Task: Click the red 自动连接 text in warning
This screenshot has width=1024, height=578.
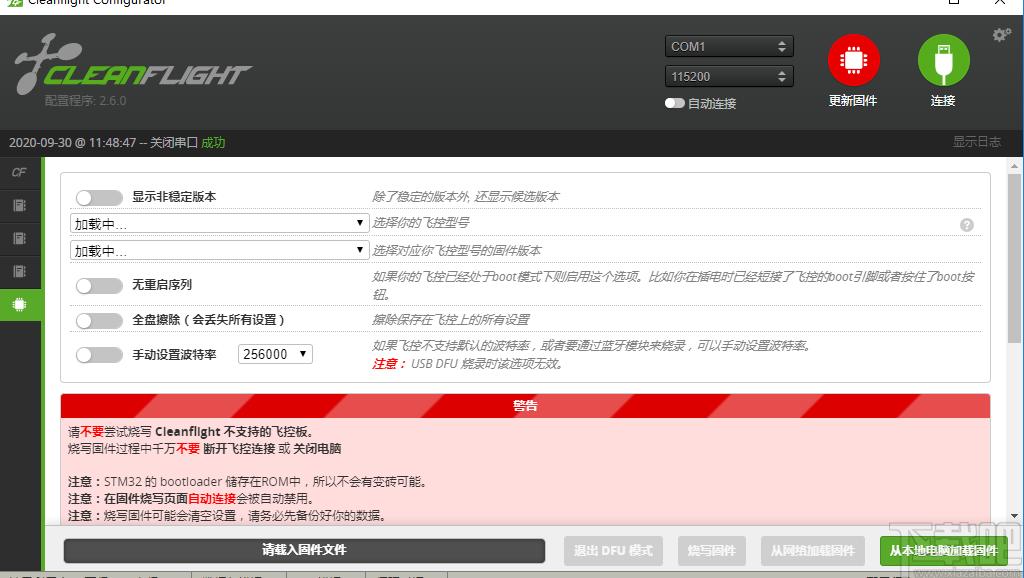Action: click(212, 498)
